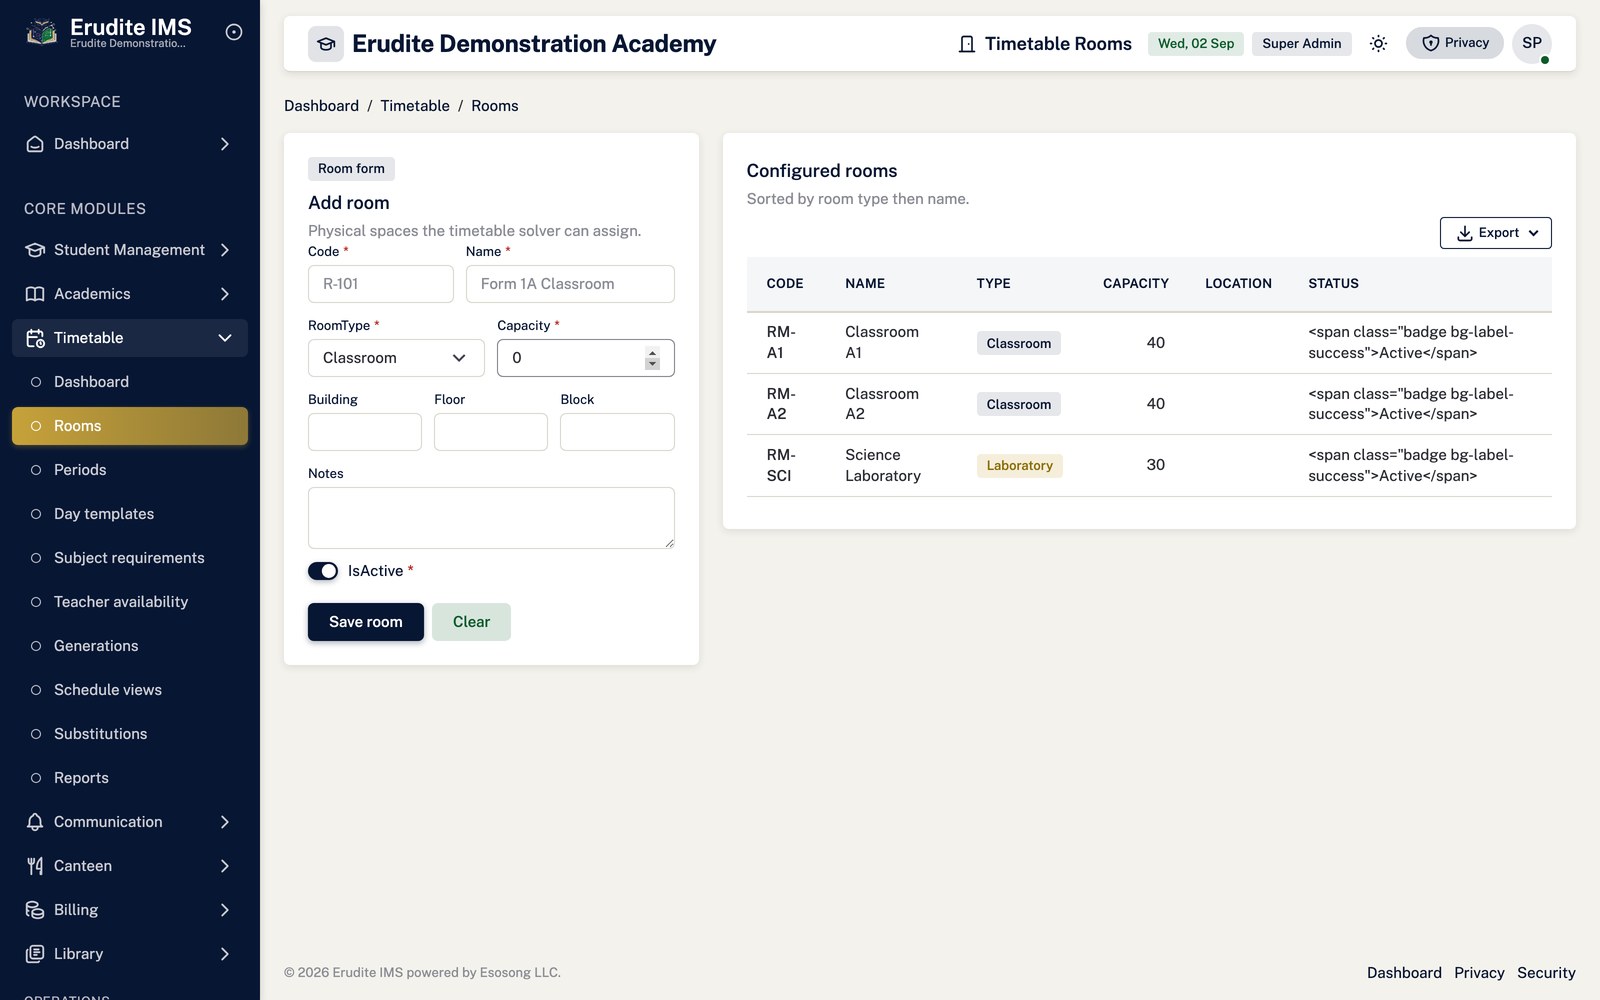
Task: Open Periods in the Timetable submenu
Action: [x=130, y=470]
